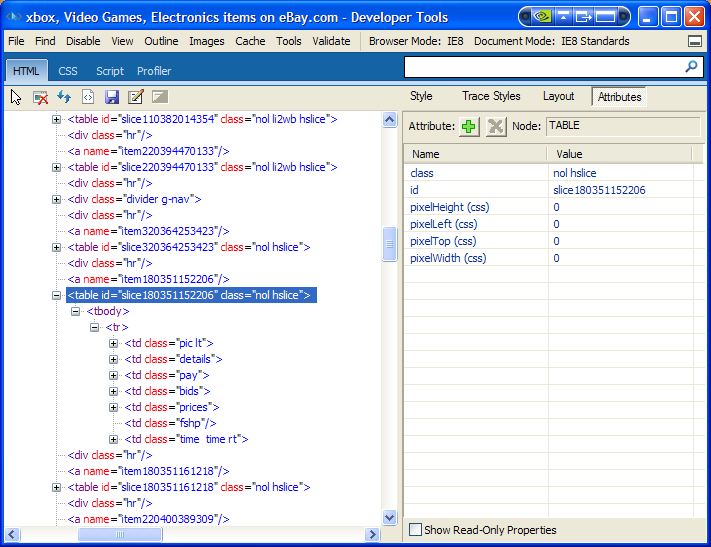
Task: Switch to the Profiler tab
Action: point(154,71)
